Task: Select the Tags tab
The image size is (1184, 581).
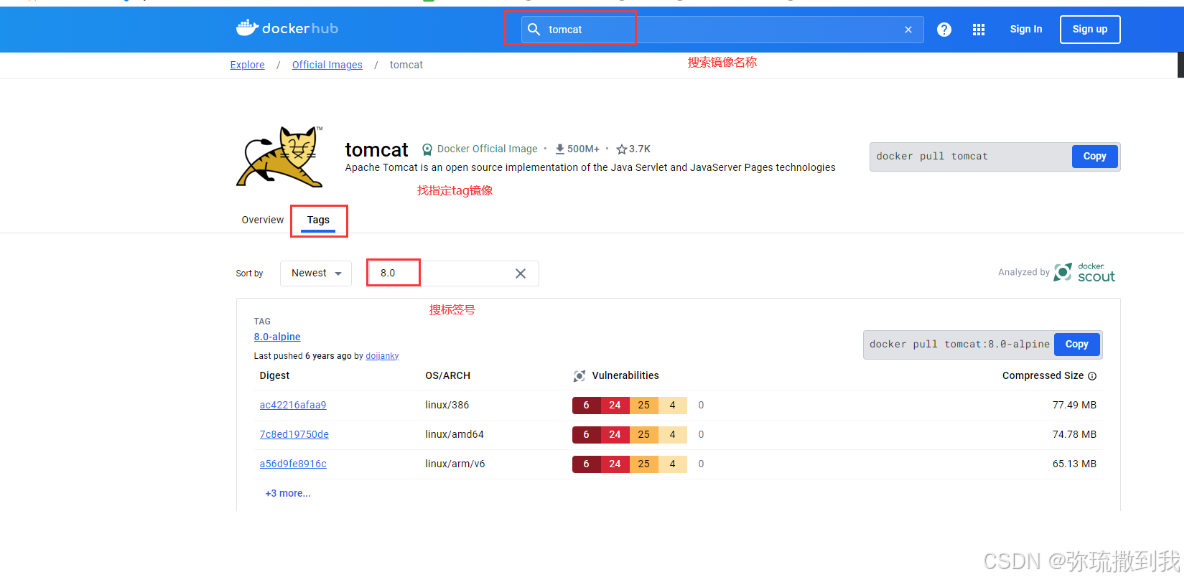Action: (319, 220)
